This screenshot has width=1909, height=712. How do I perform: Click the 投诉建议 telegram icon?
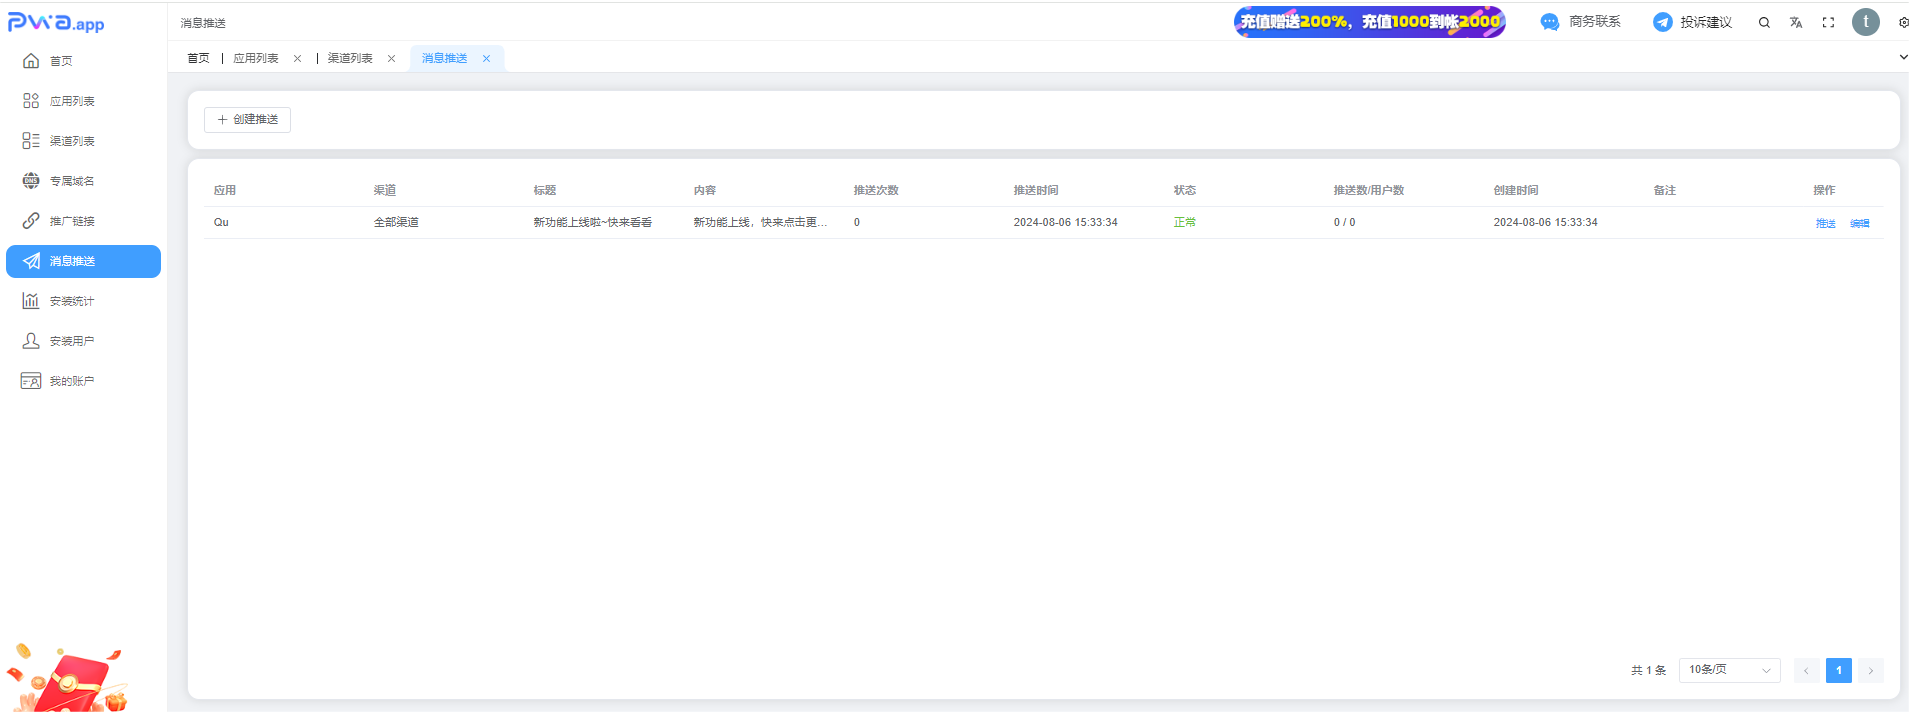tap(1662, 22)
